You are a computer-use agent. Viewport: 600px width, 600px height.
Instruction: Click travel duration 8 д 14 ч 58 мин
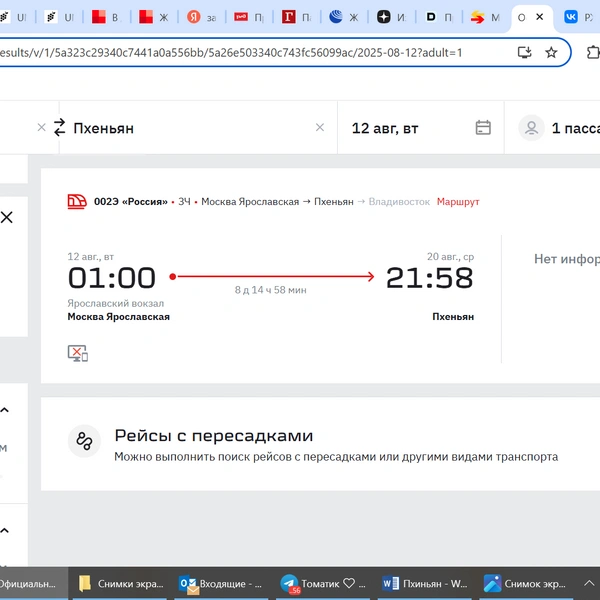point(271,290)
